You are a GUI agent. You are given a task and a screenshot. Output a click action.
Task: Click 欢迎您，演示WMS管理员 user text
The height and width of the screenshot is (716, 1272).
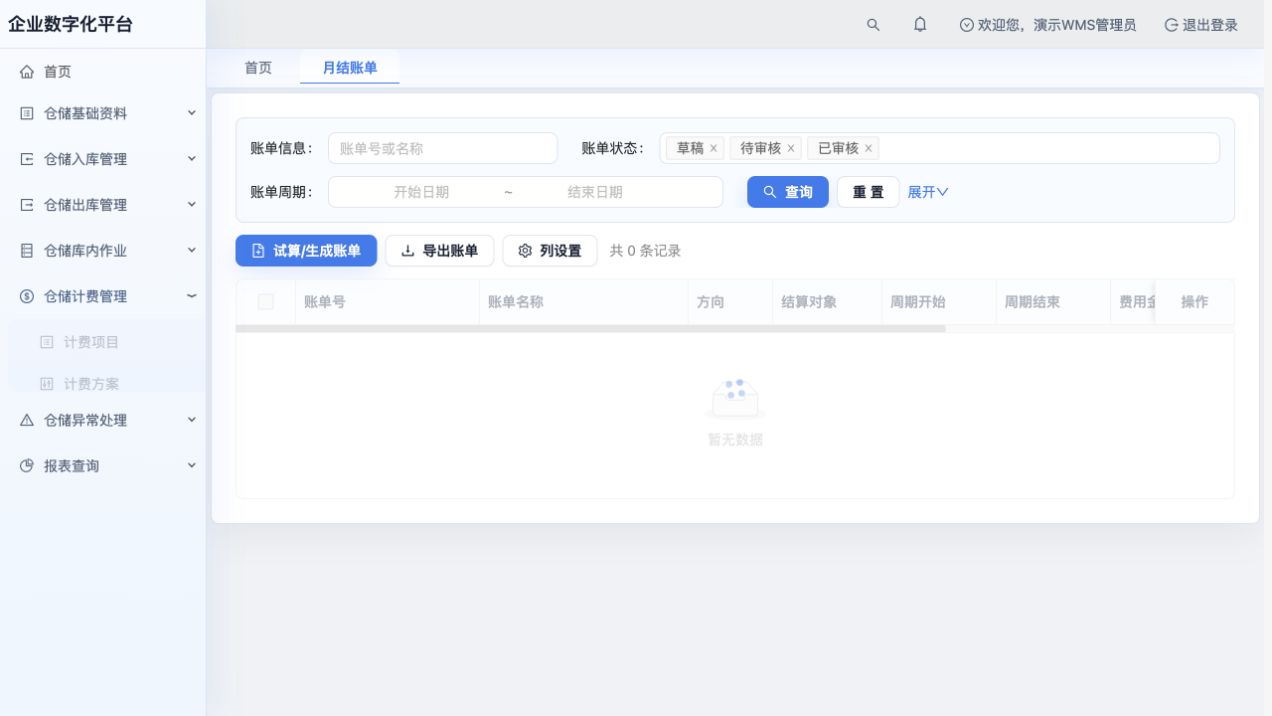pyautogui.click(x=1056, y=25)
